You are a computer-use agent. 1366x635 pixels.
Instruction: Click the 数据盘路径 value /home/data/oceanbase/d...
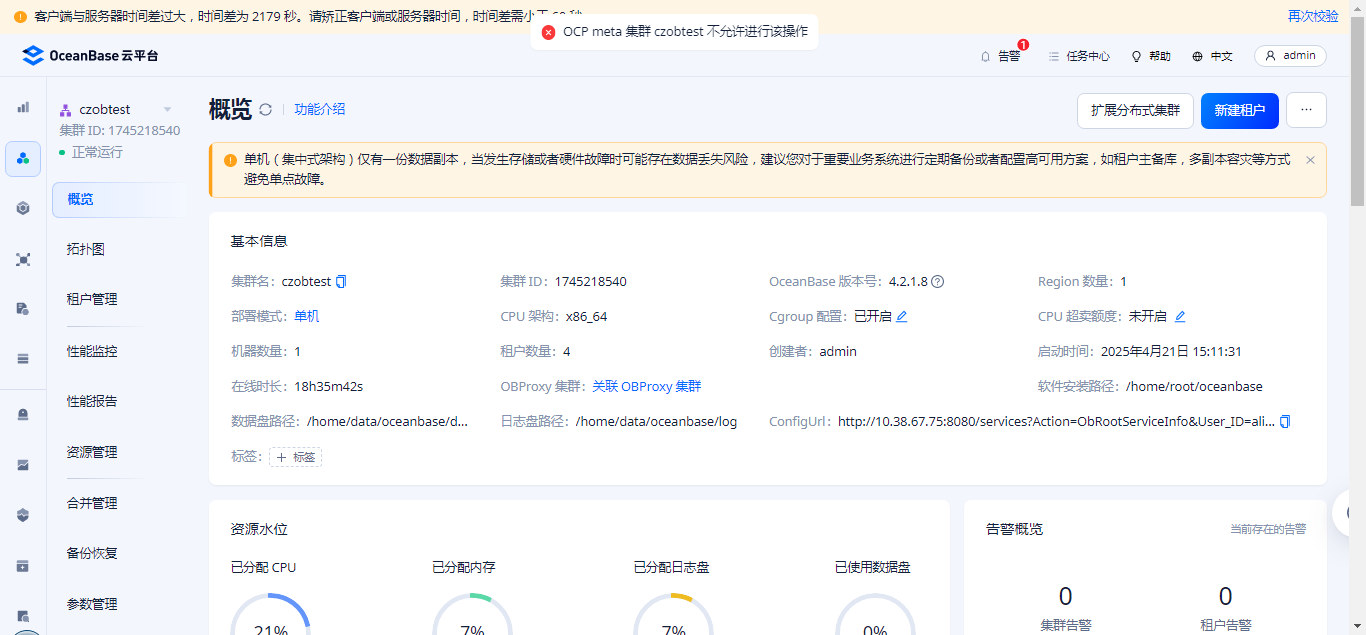click(x=388, y=422)
